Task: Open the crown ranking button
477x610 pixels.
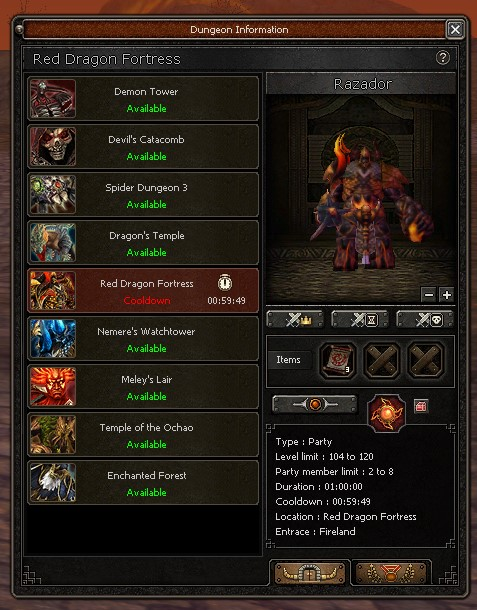Action: 295,320
